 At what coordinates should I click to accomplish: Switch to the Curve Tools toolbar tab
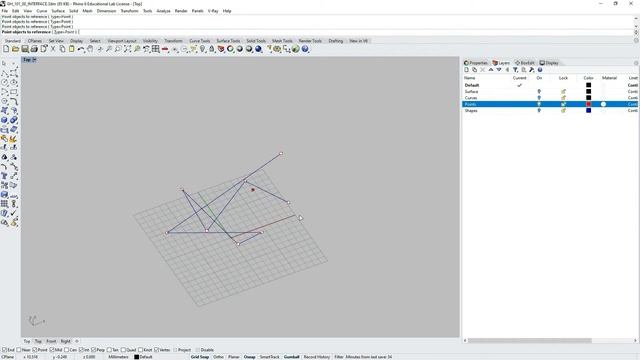200,41
